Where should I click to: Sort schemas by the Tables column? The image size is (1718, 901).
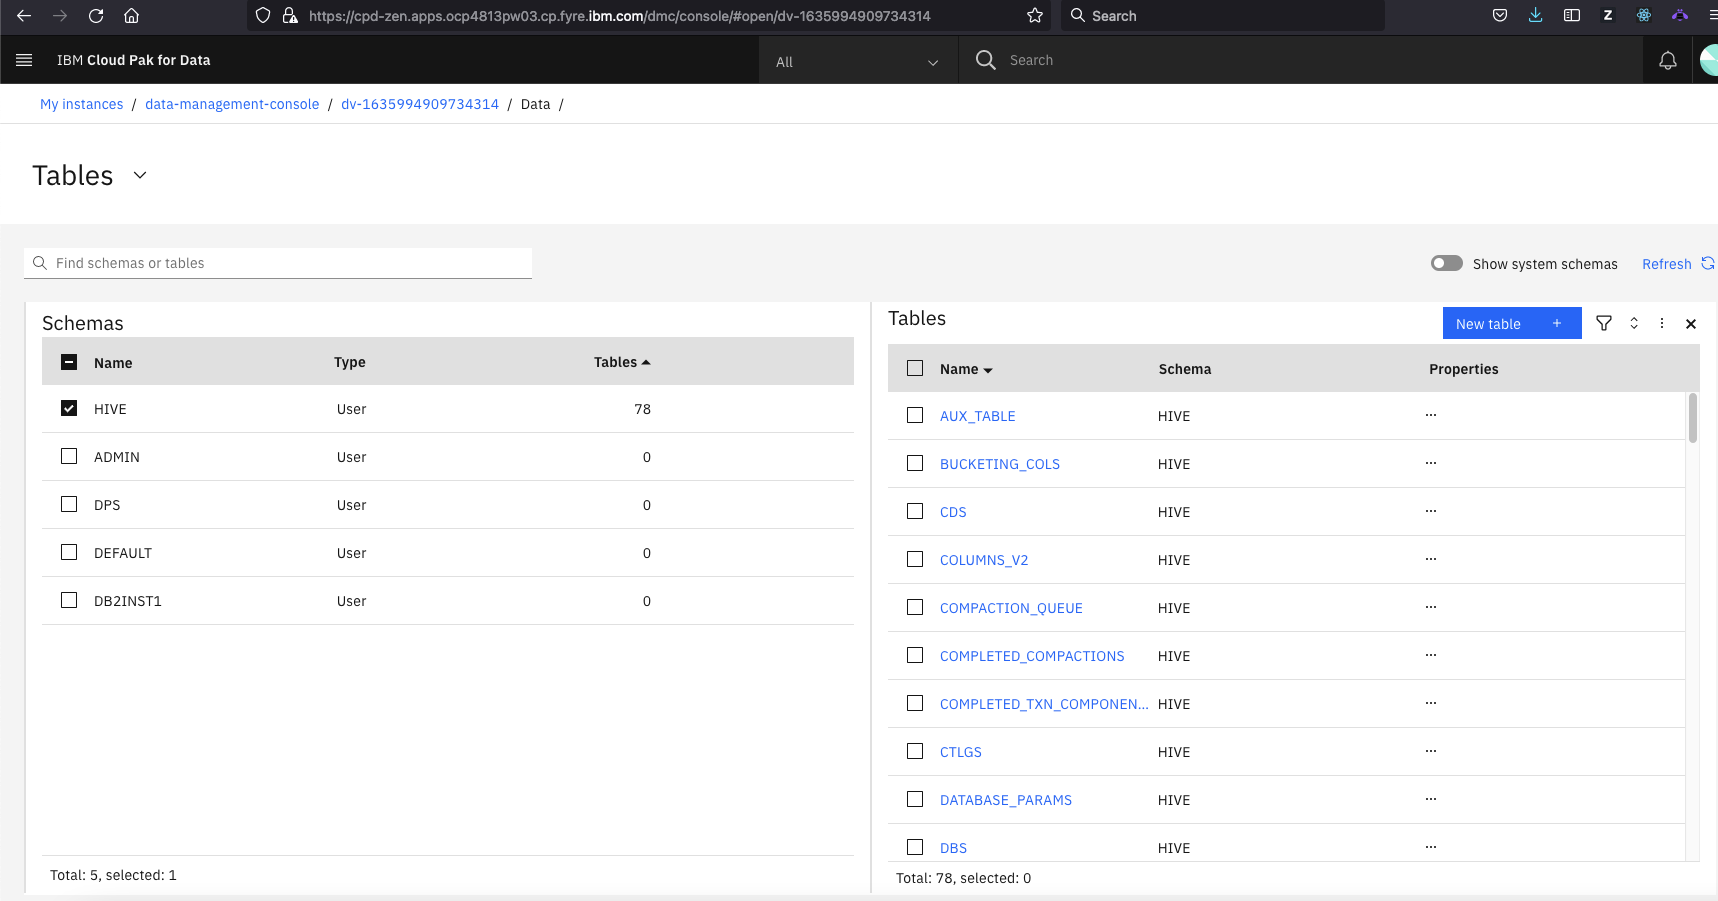[622, 362]
